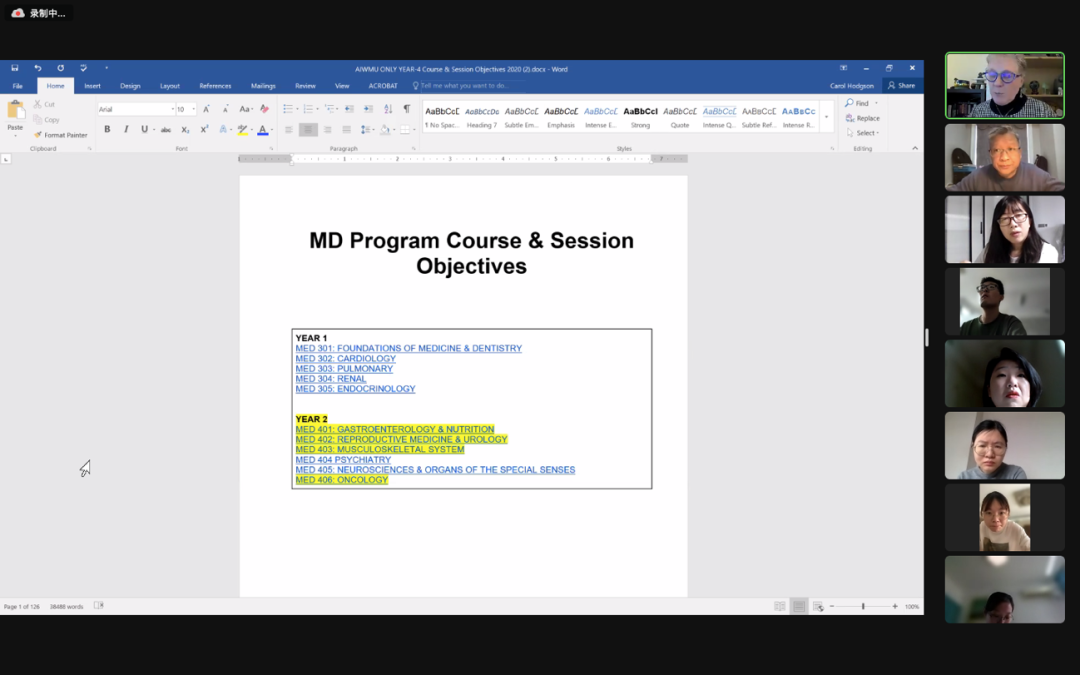Viewport: 1080px width, 675px height.
Task: Open the MED 302: CARDIOLOGY link
Action: [345, 359]
